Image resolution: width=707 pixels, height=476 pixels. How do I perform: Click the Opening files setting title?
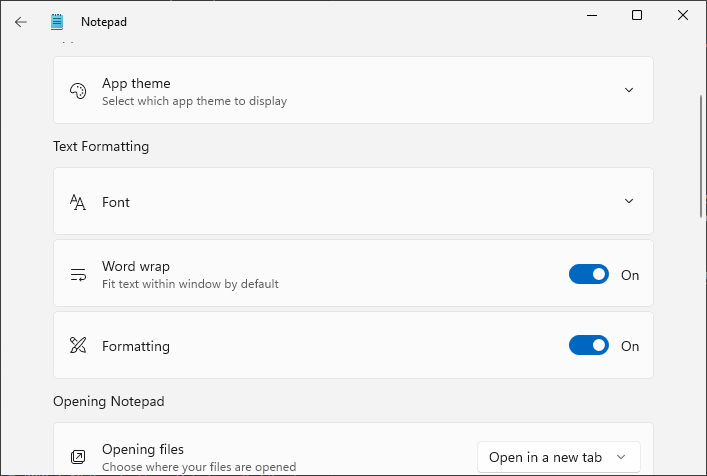click(143, 449)
